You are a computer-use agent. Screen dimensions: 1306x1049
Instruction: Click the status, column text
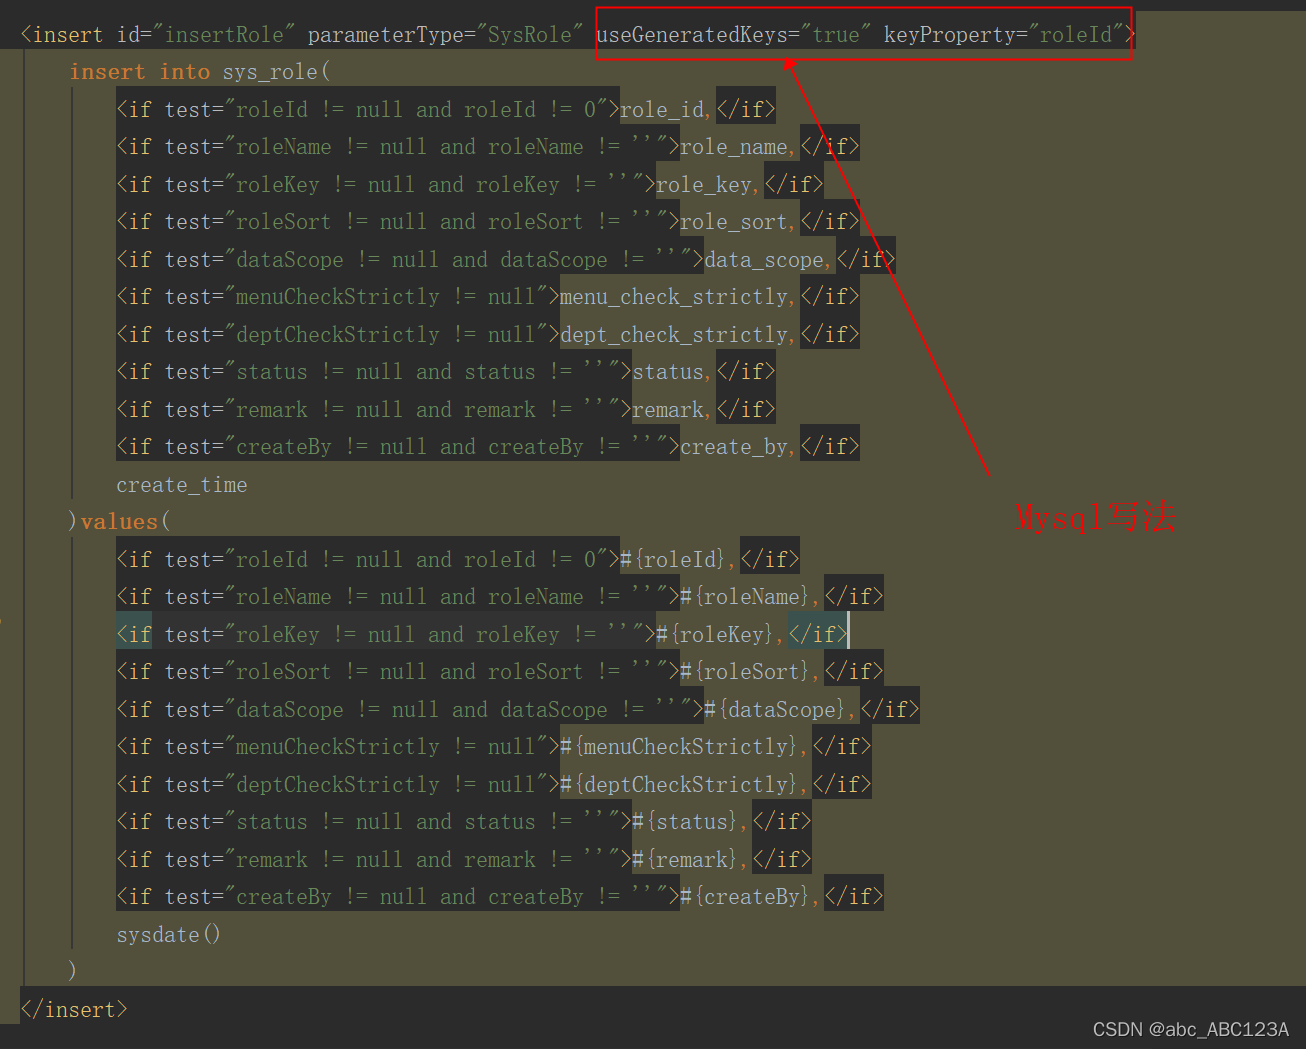[x=672, y=372]
